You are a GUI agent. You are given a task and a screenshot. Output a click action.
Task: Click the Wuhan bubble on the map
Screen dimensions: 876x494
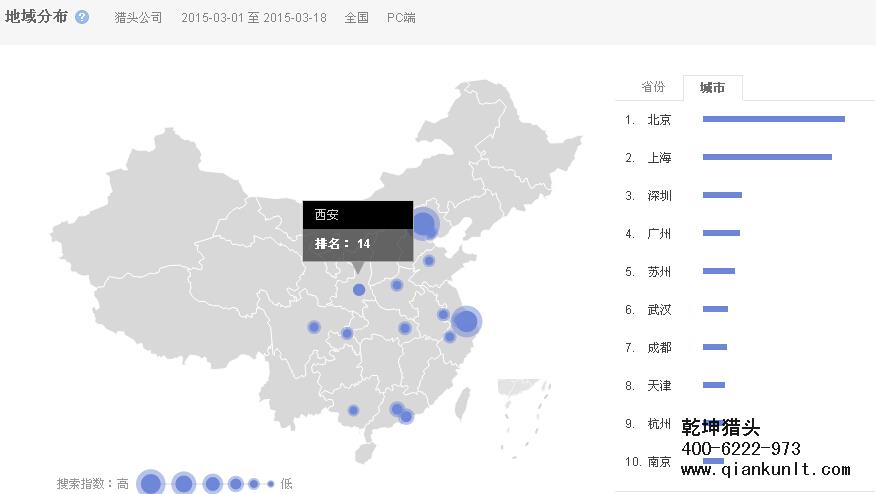pos(405,328)
